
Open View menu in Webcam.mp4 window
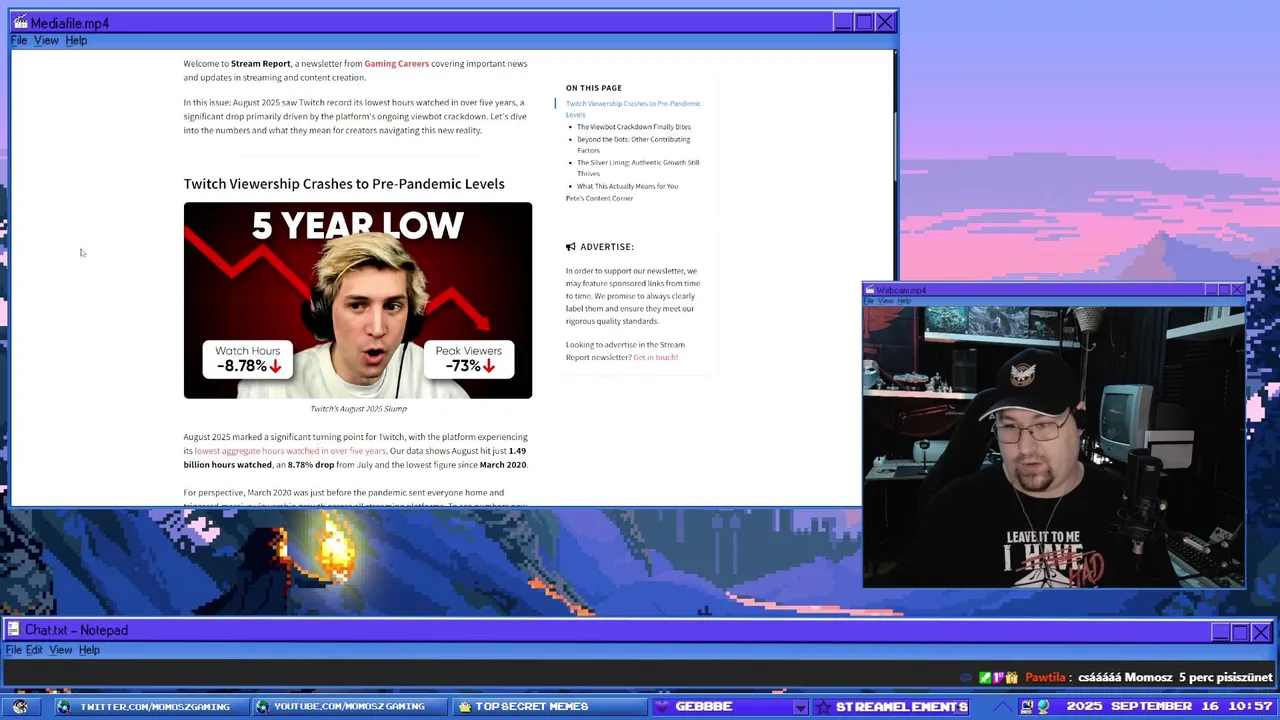(885, 301)
